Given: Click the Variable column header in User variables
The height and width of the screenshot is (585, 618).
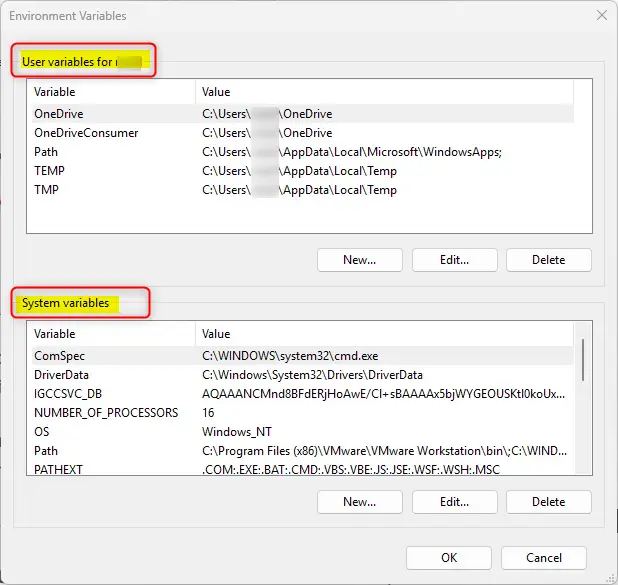Looking at the screenshot, I should pyautogui.click(x=111, y=92).
